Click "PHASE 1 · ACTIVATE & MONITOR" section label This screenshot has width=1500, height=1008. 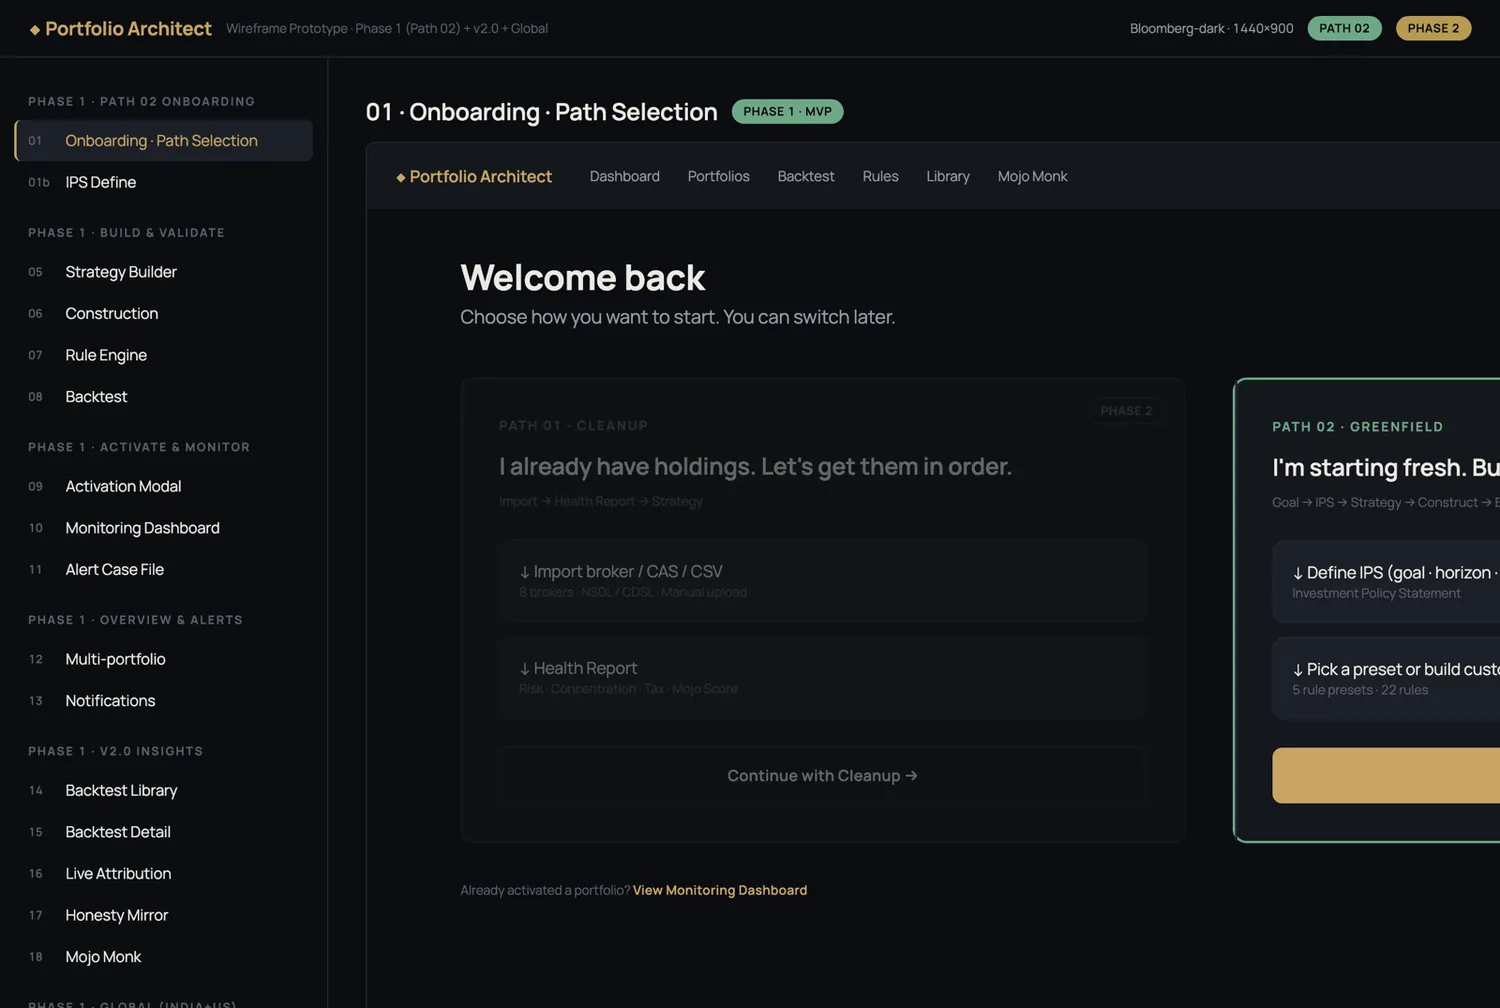coord(139,447)
